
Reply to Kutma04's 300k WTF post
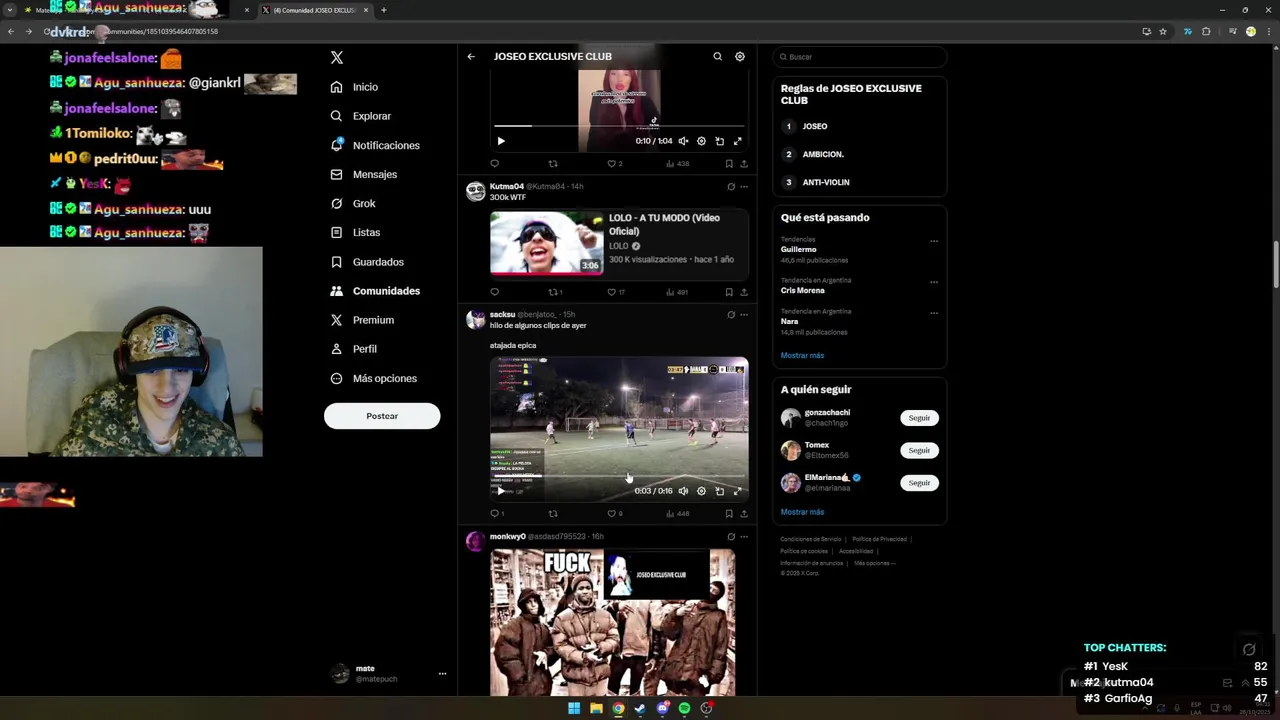tap(494, 292)
